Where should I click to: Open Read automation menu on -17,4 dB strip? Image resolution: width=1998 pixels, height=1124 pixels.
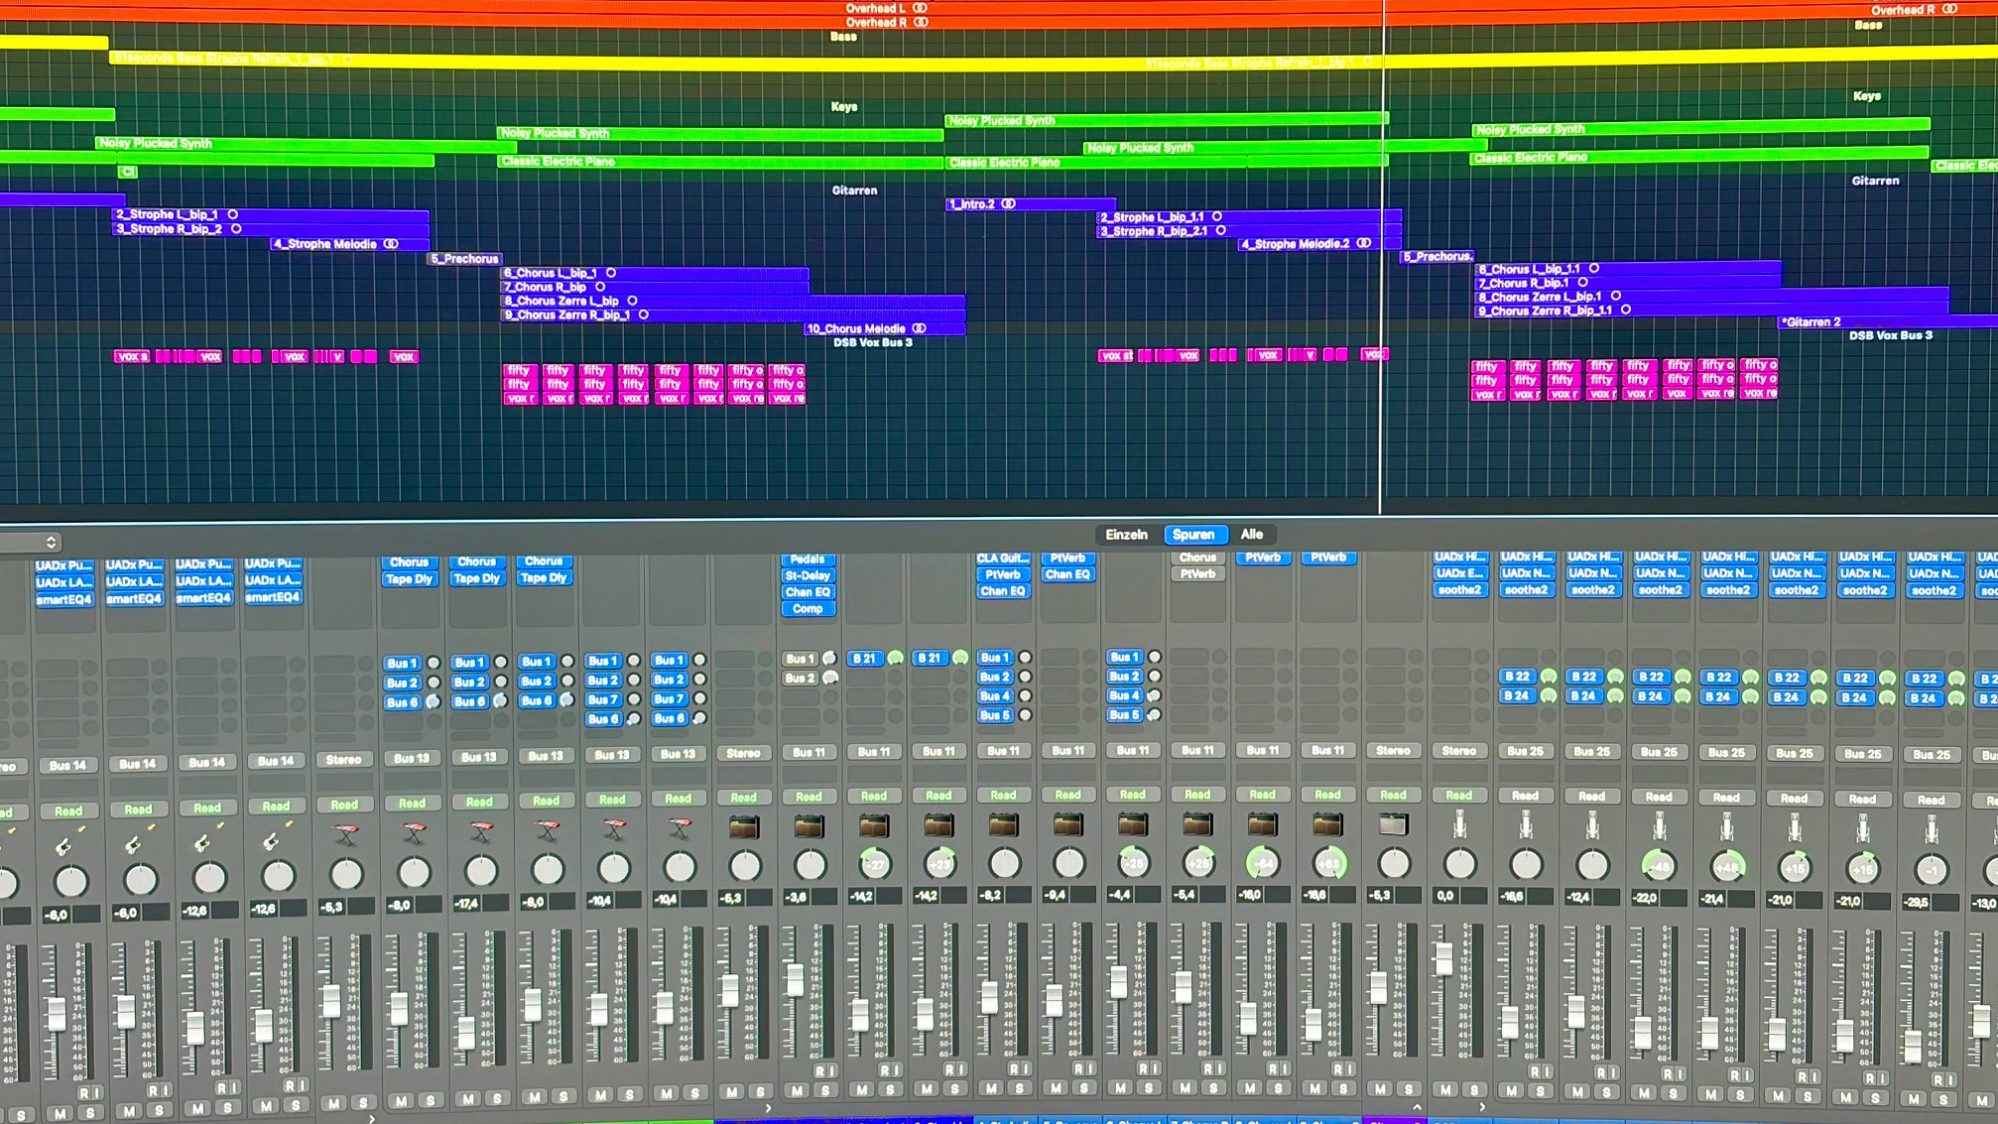coord(479,801)
